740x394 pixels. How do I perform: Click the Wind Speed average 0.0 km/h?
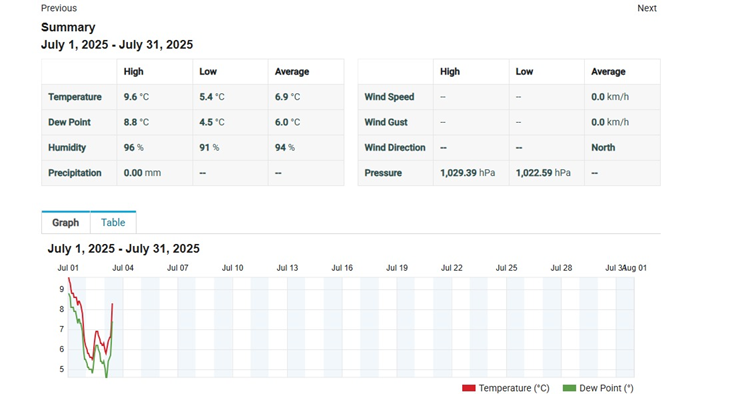pyautogui.click(x=610, y=97)
